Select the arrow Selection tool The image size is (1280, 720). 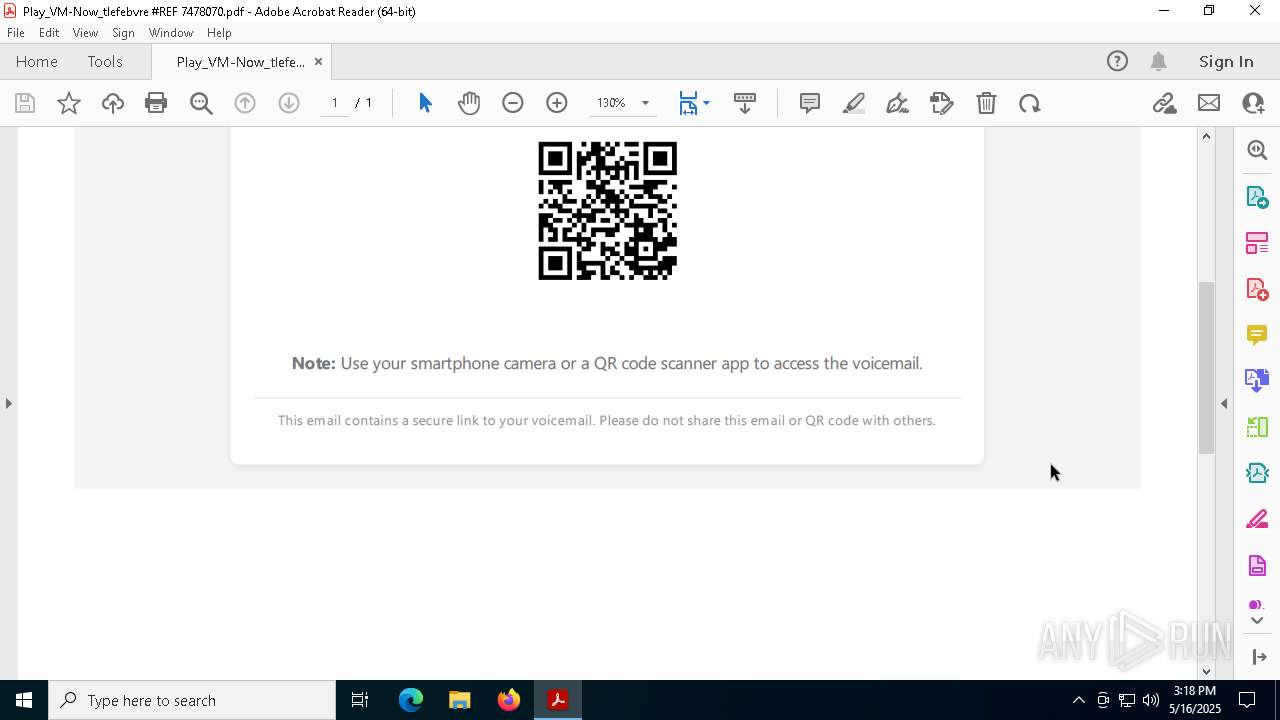425,103
